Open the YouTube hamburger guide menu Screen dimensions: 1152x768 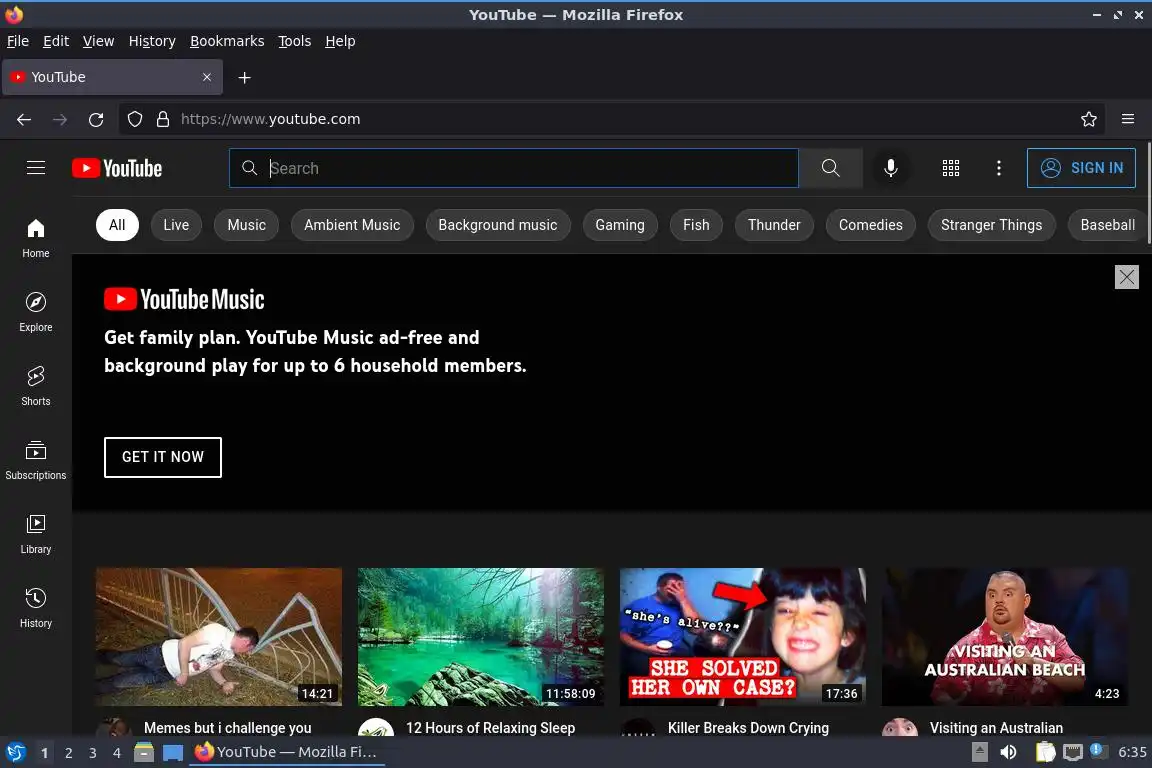pos(35,168)
